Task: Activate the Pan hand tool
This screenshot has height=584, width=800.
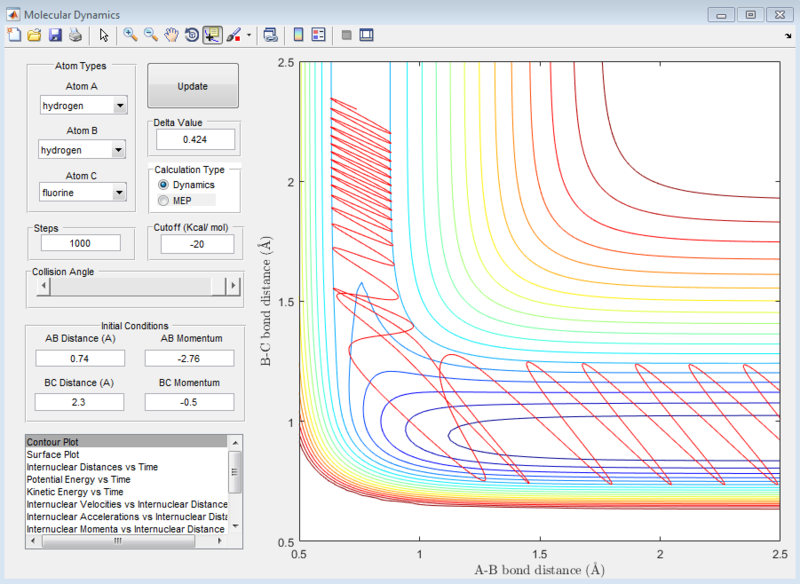Action: click(x=171, y=35)
